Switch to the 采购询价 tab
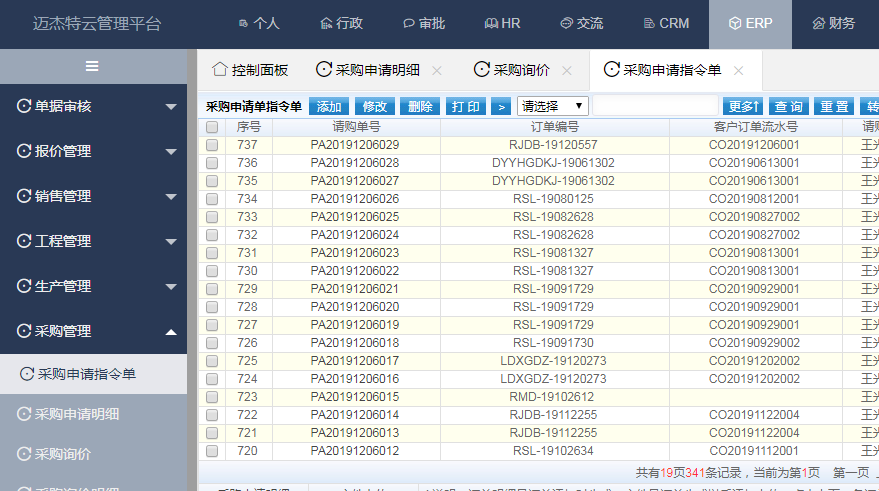This screenshot has width=879, height=491. pos(512,70)
